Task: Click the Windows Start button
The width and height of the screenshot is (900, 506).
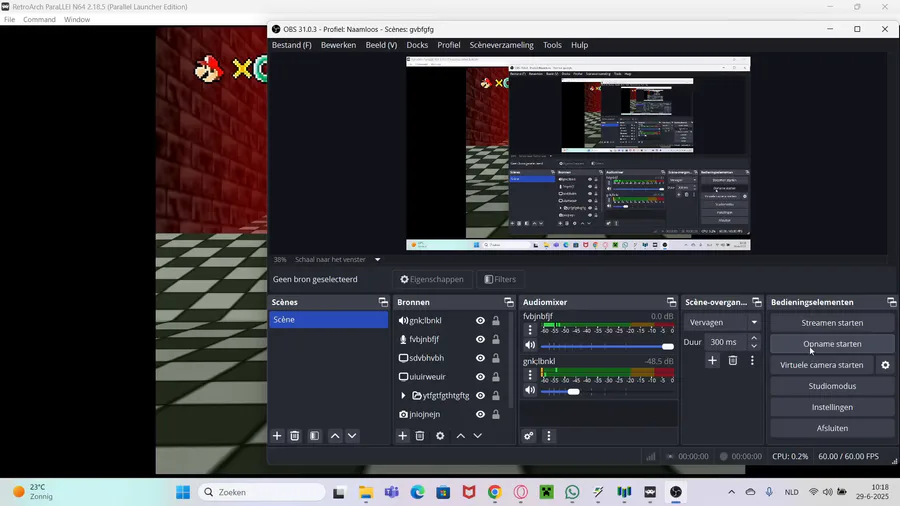Action: (183, 492)
